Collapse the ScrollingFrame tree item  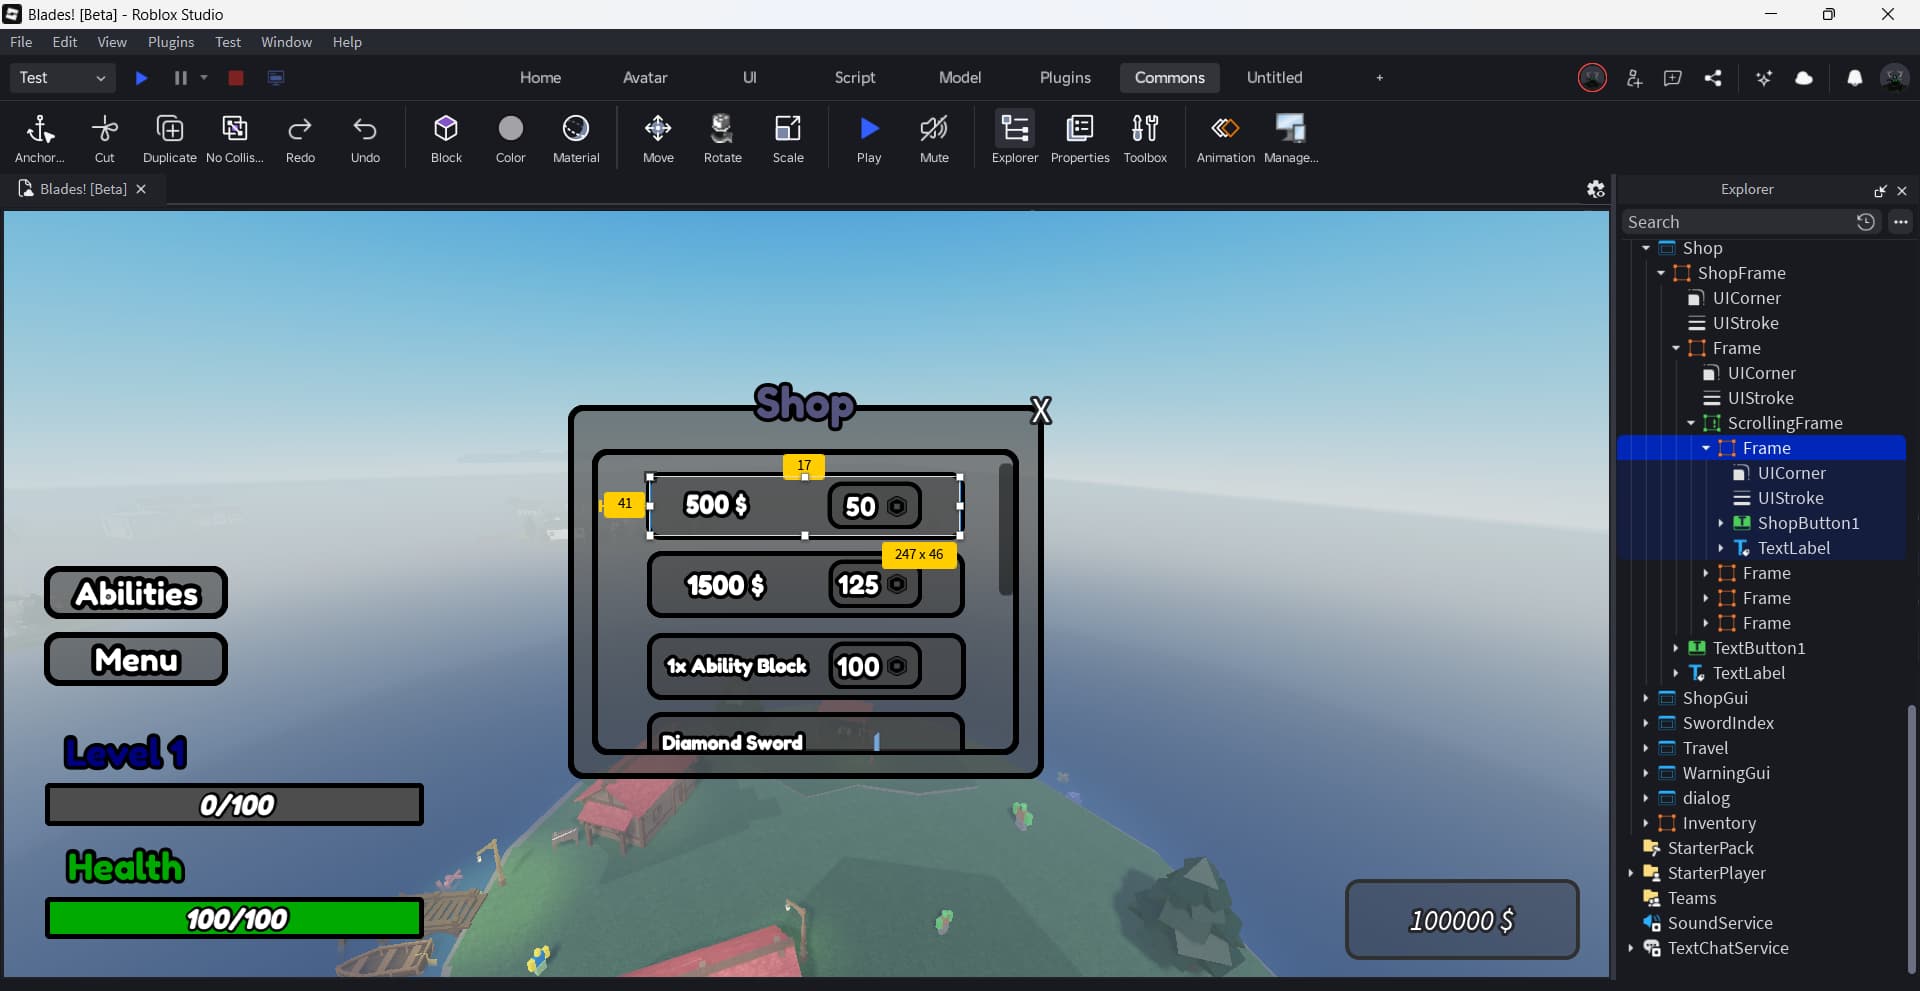tap(1690, 423)
